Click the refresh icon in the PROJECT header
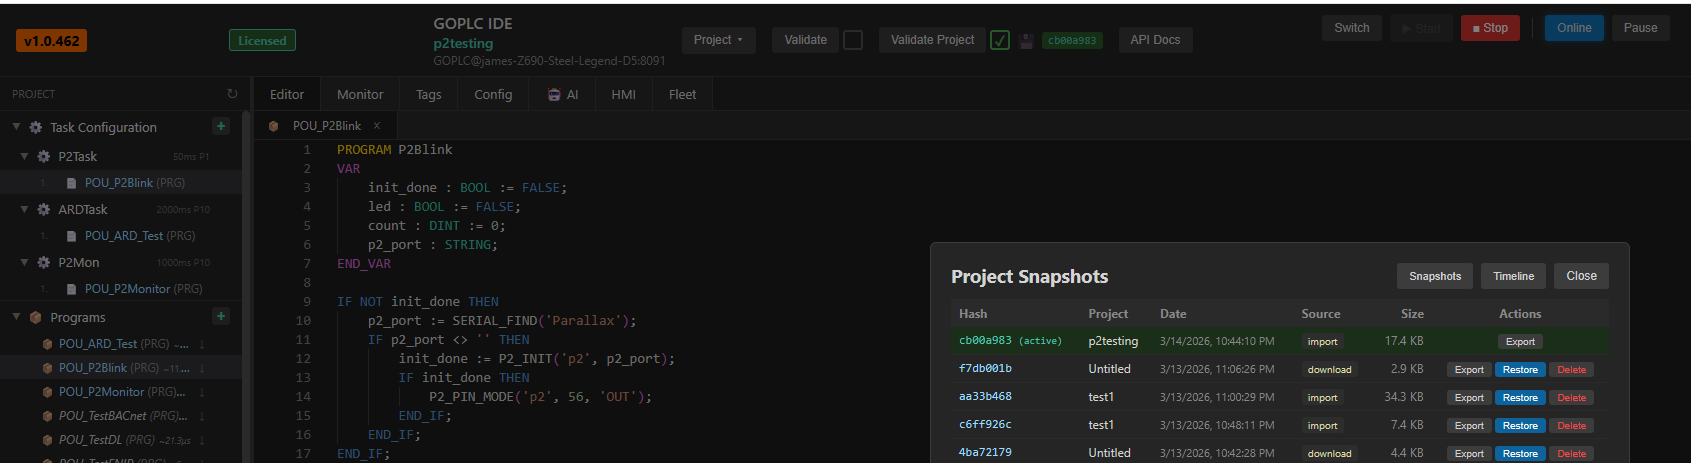This screenshot has width=1691, height=463. [x=232, y=94]
